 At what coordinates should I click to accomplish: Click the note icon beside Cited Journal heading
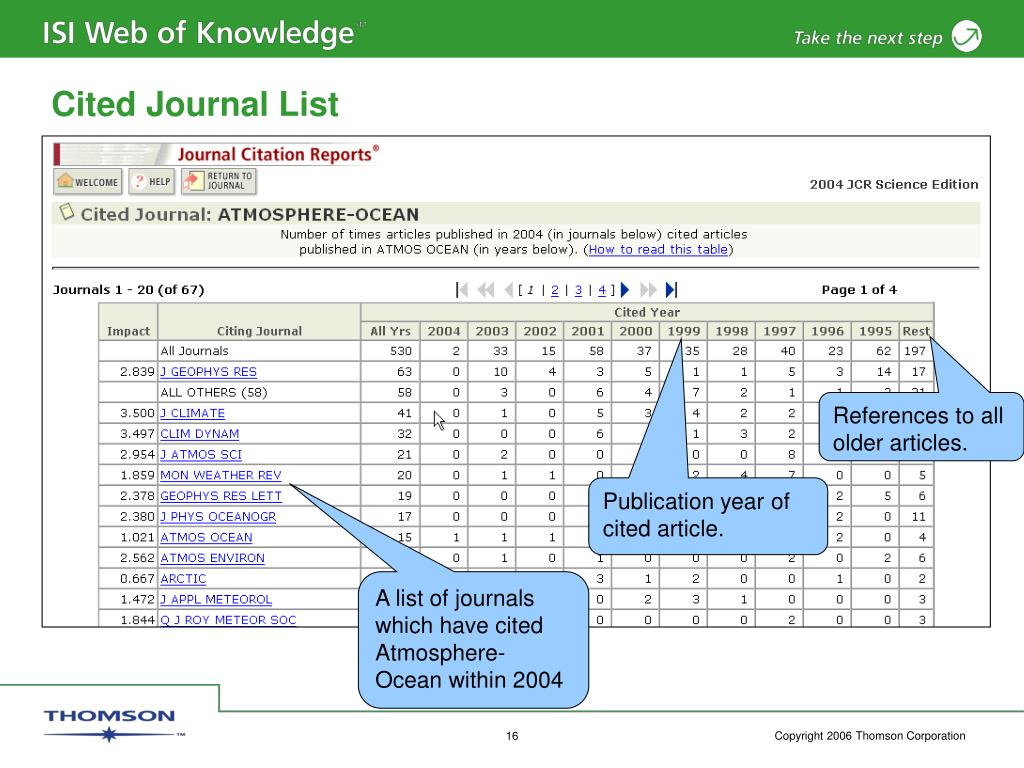tap(66, 212)
